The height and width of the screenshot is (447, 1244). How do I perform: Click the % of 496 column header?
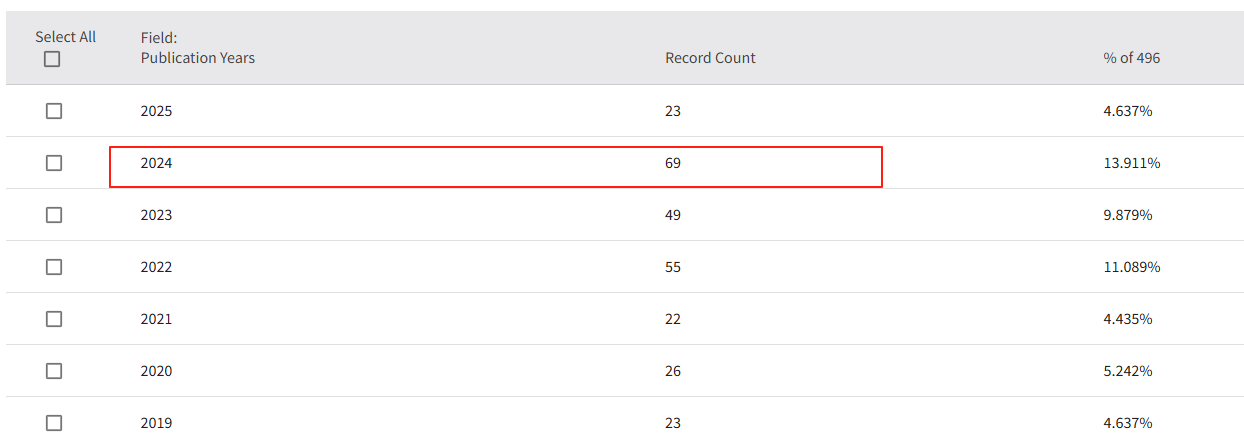coord(1131,58)
